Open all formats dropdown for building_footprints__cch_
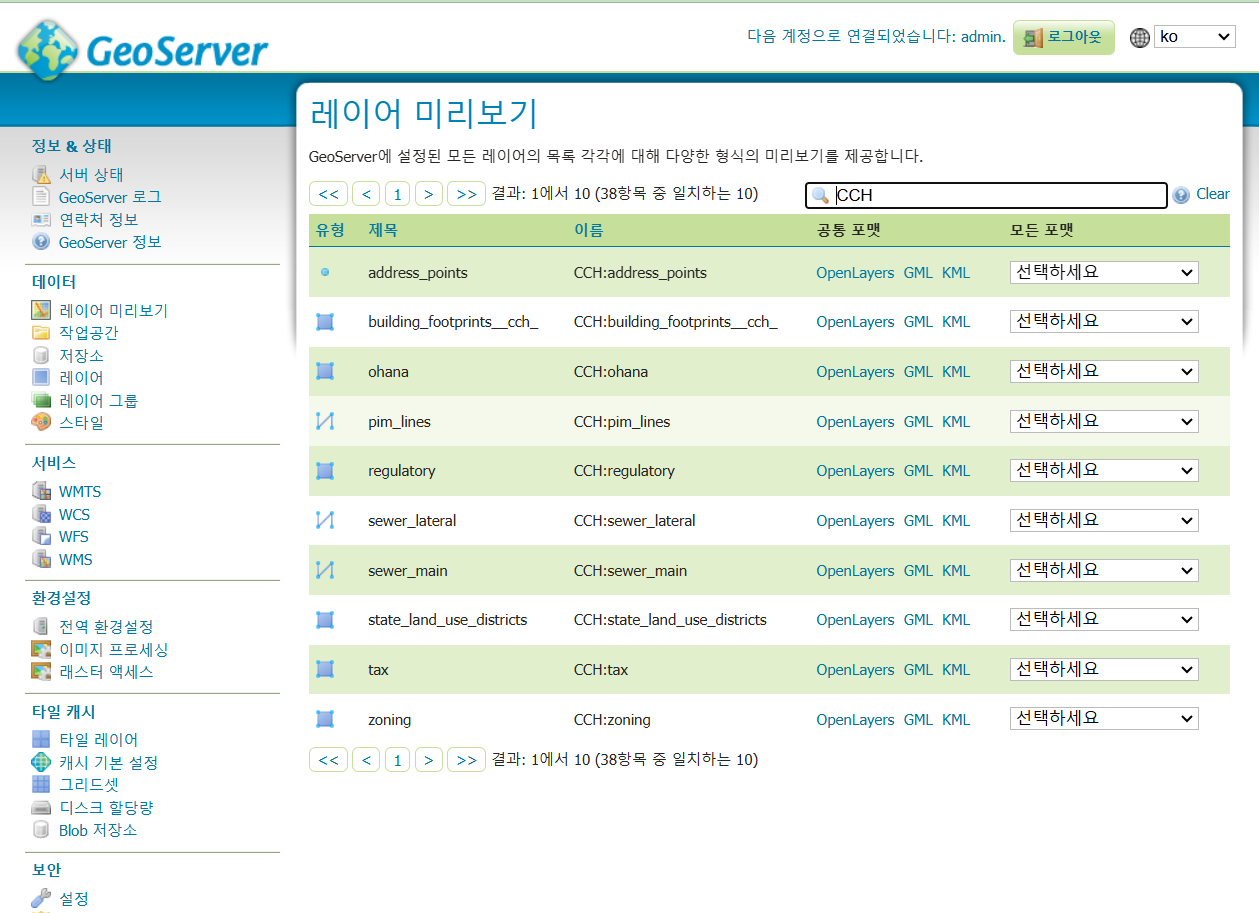The width and height of the screenshot is (1259, 913). tap(1104, 322)
